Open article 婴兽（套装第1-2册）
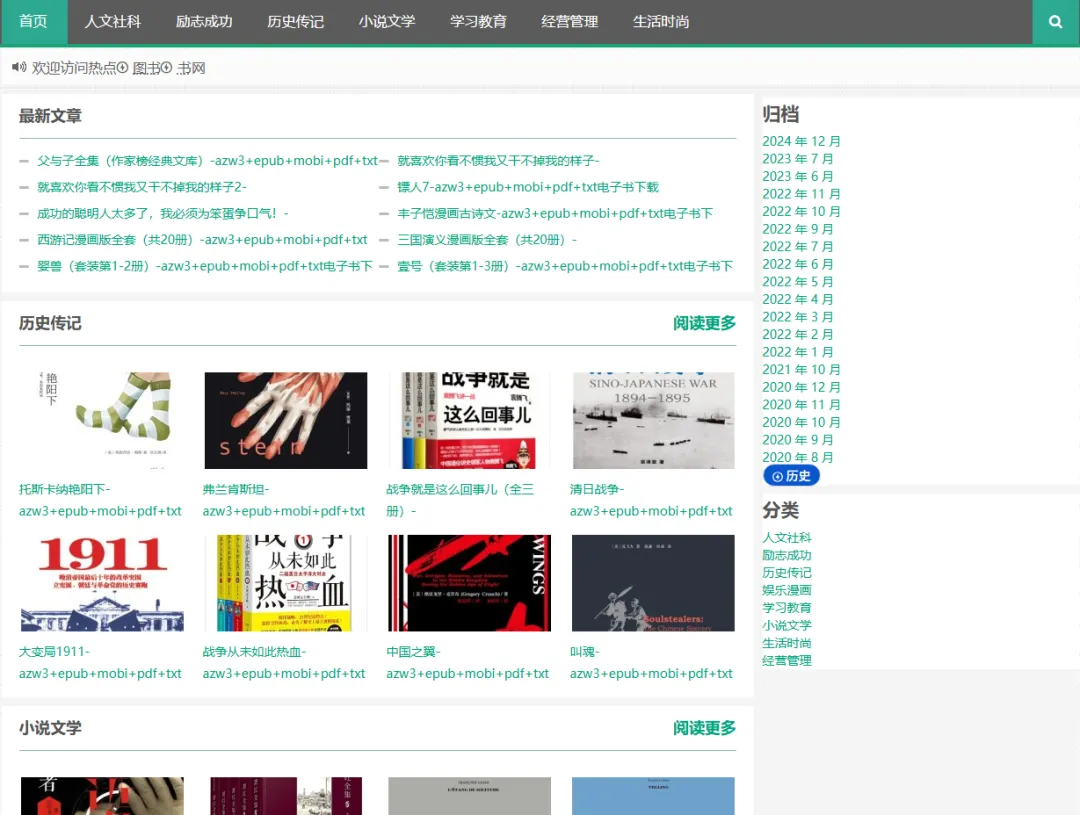Image resolution: width=1080 pixels, height=815 pixels. [x=205, y=265]
